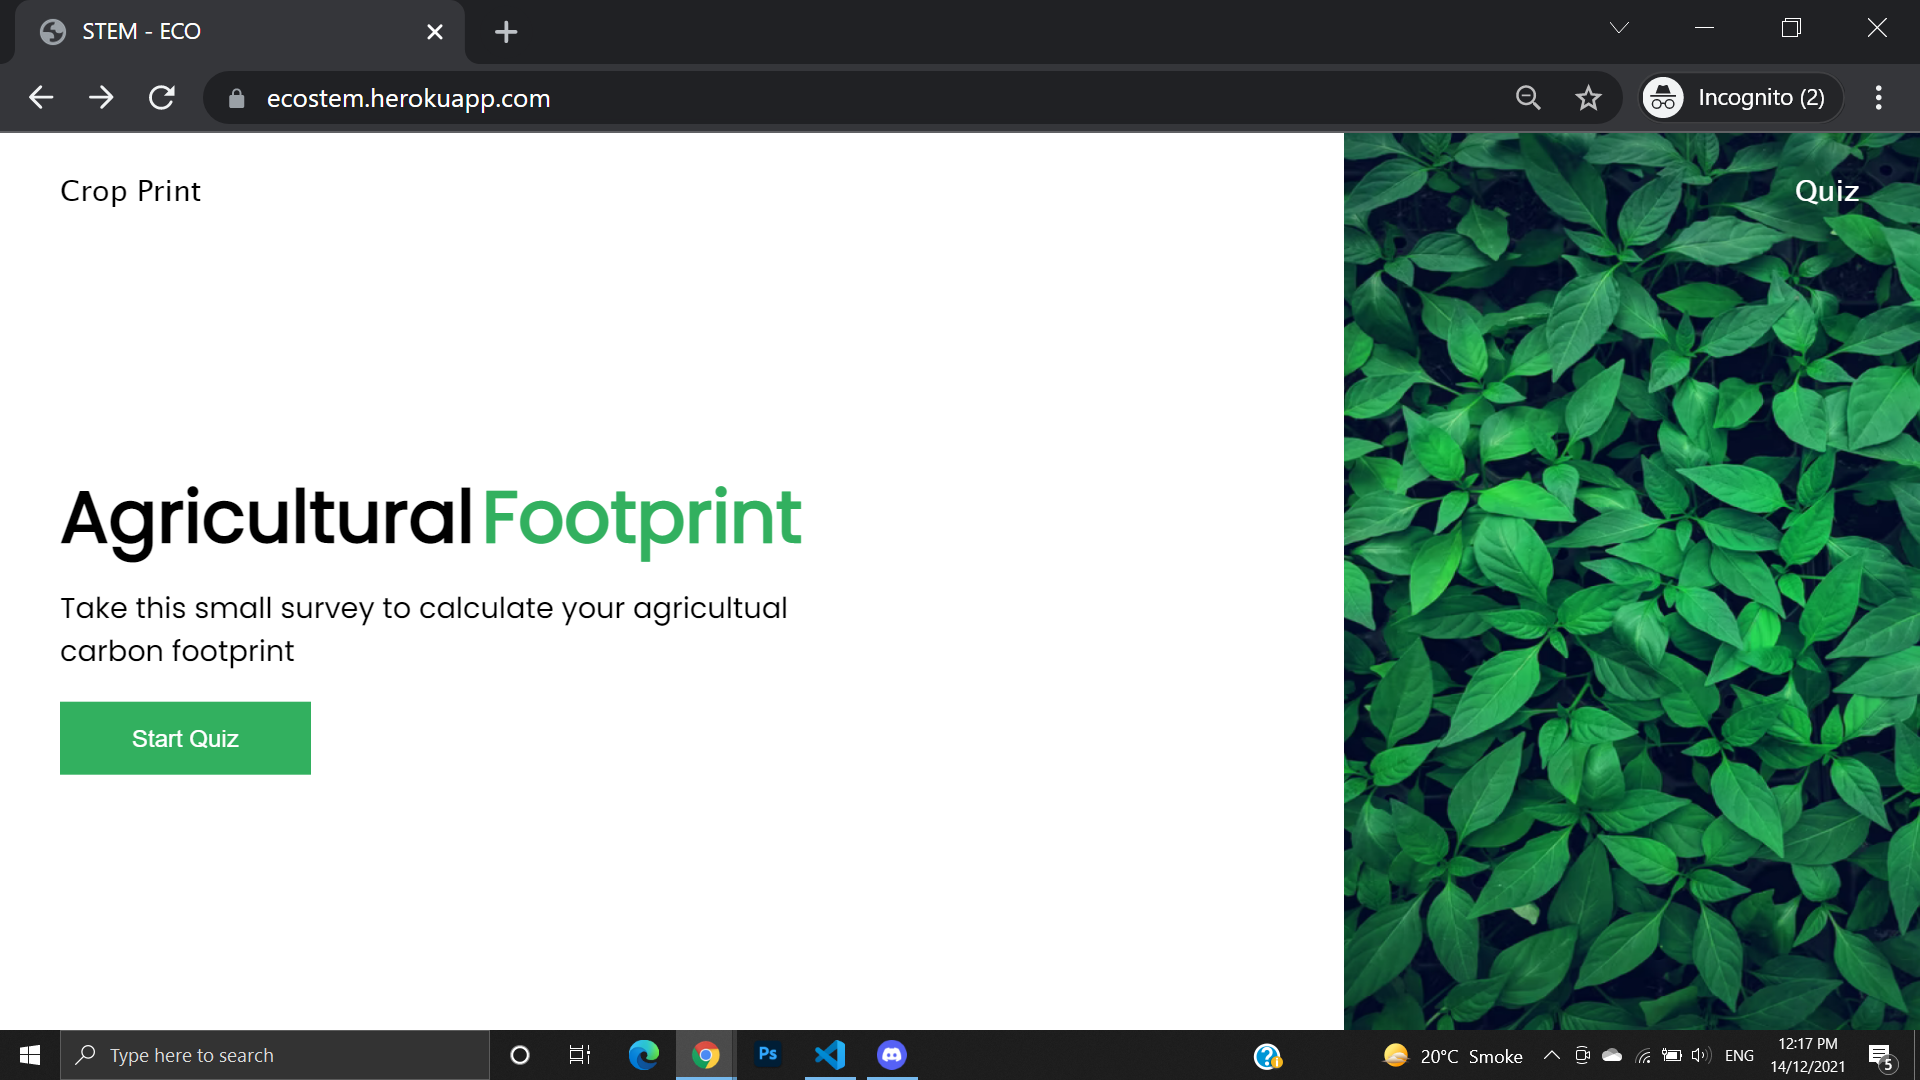The width and height of the screenshot is (1920, 1080).
Task: Open the Incognito profile button
Action: point(1741,98)
